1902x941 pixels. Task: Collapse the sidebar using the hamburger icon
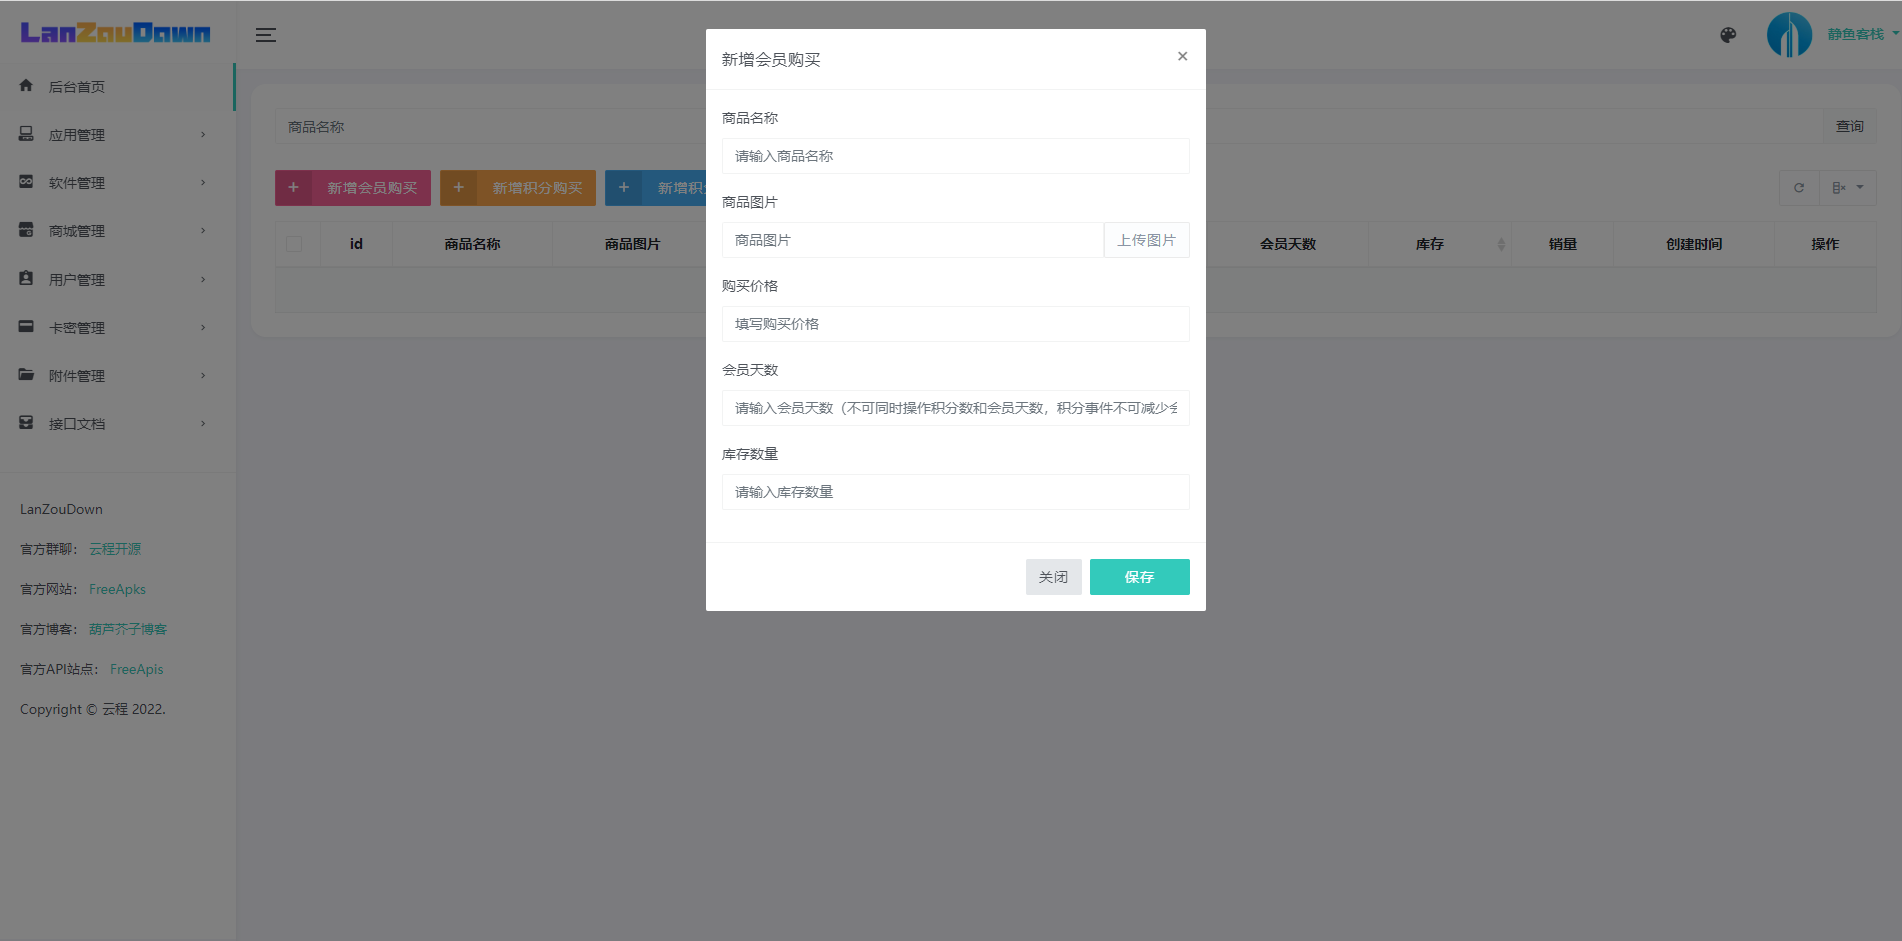coord(265,34)
